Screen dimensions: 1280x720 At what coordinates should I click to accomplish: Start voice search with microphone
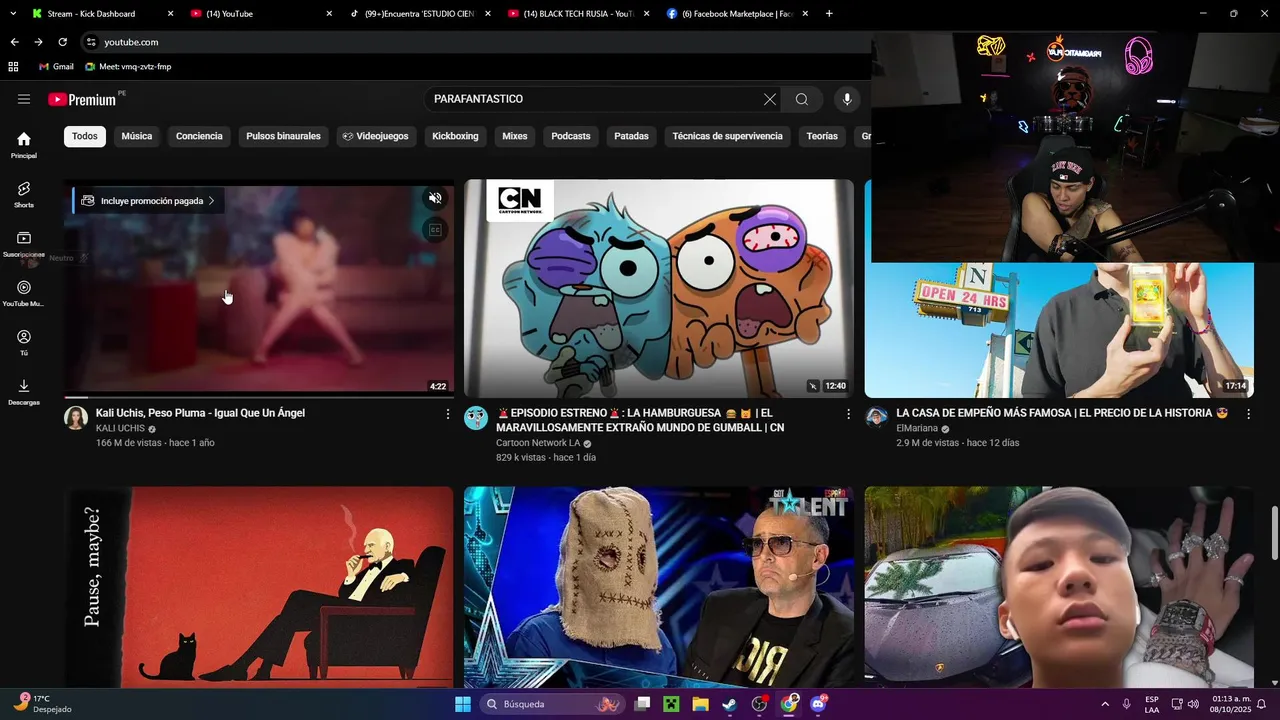point(847,99)
